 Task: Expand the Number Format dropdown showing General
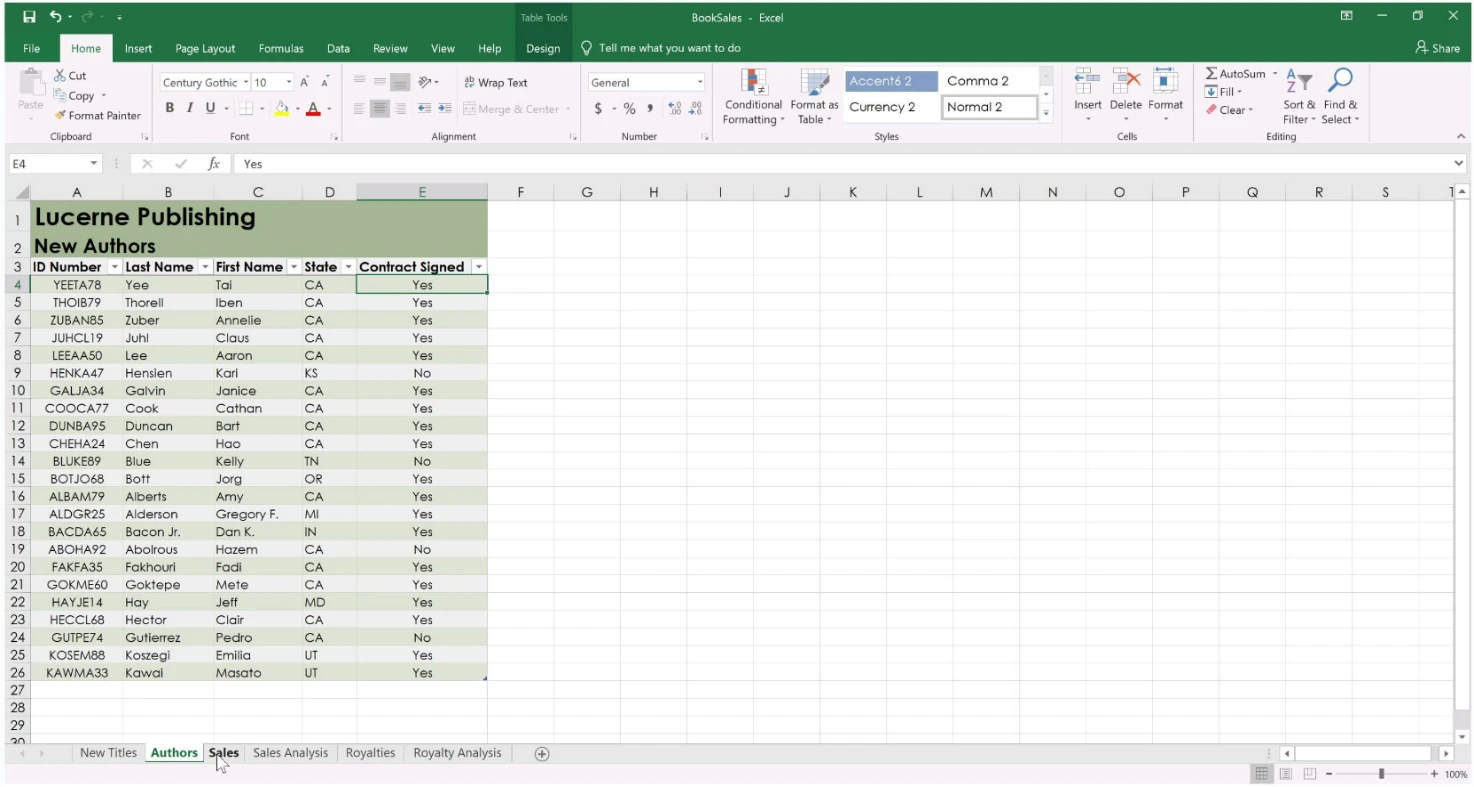699,83
